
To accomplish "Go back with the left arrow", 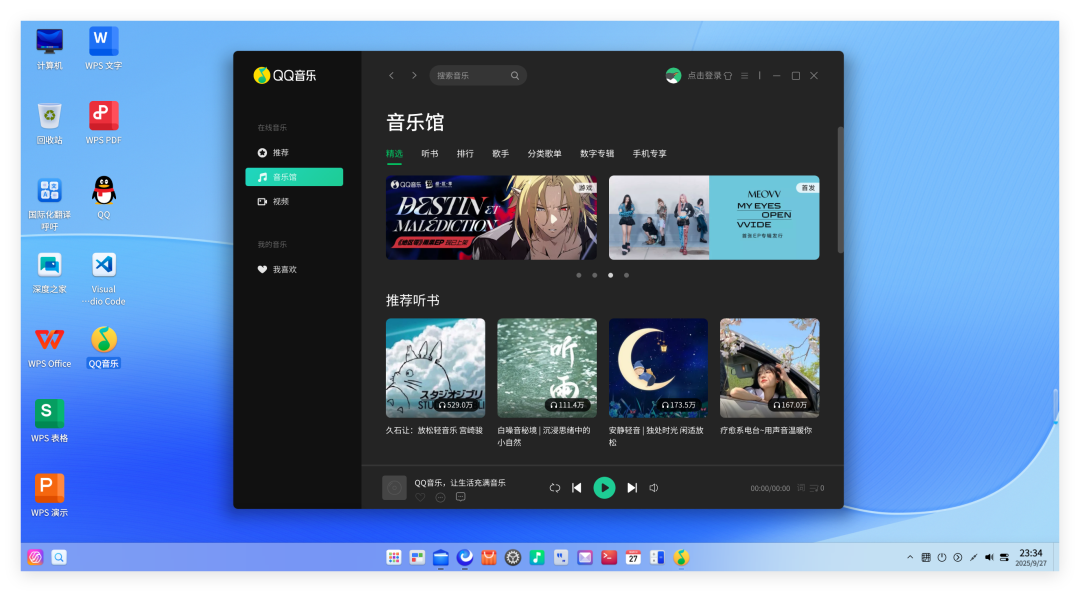I will click(x=391, y=76).
